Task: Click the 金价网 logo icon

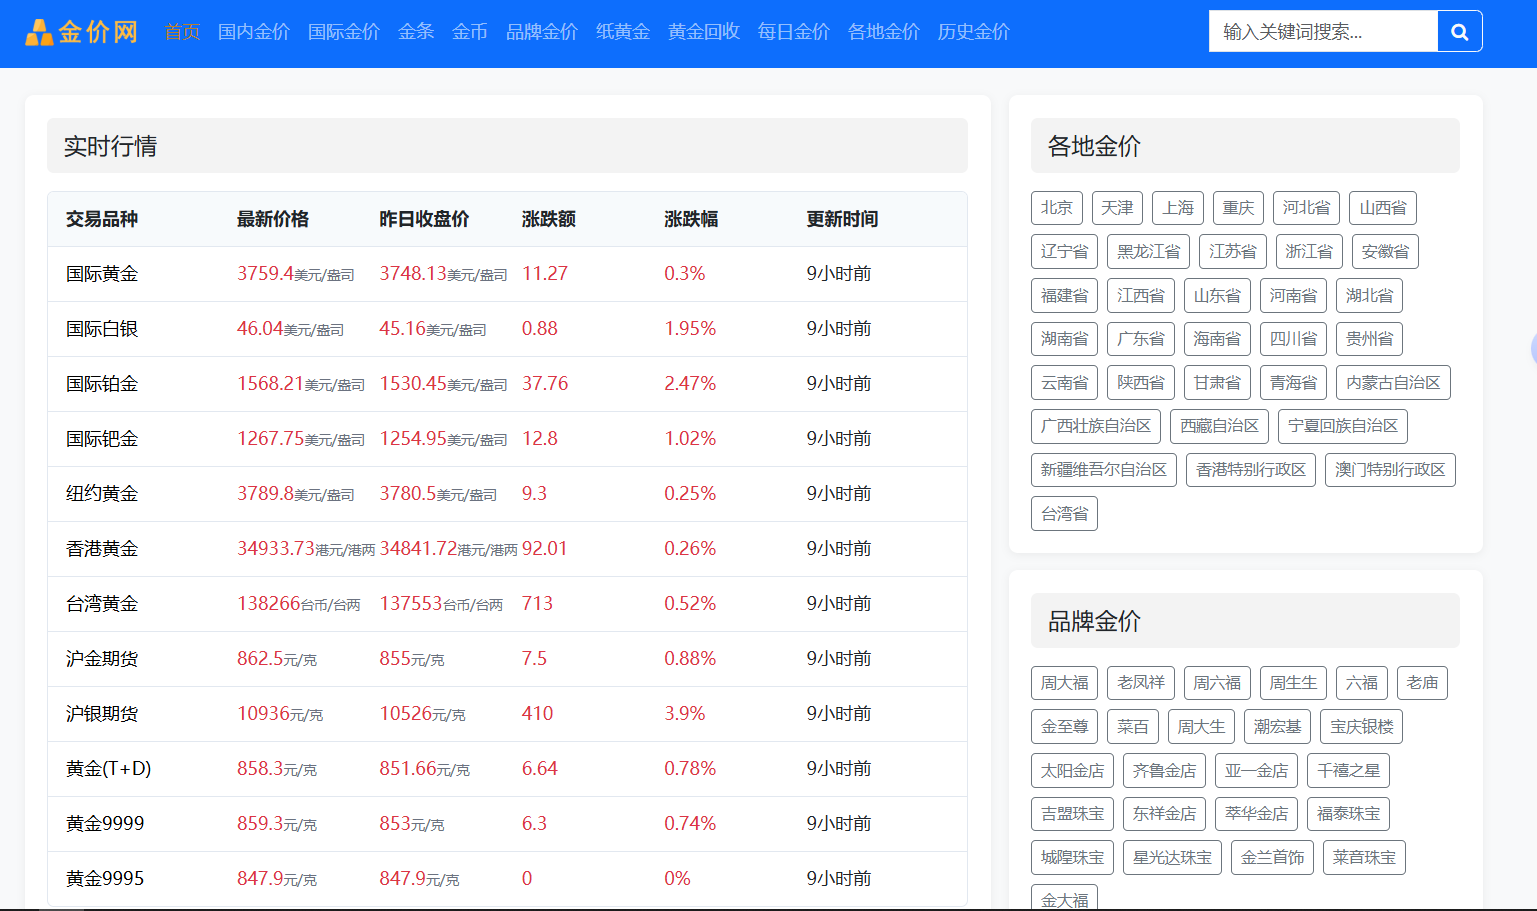Action: click(x=39, y=33)
